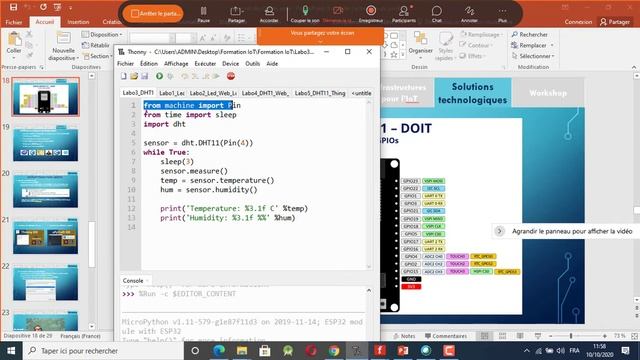Image resolution: width=640 pixels, height=360 pixels.
Task: Switch to the untitled editor tab
Action: [x=361, y=93]
